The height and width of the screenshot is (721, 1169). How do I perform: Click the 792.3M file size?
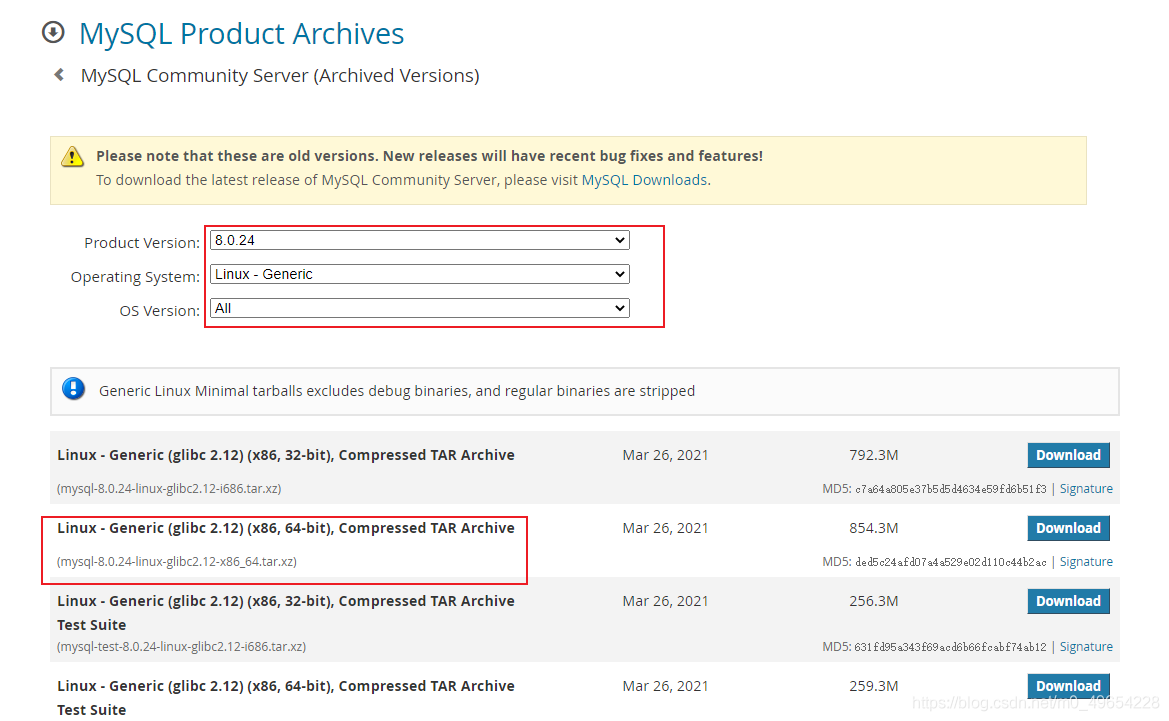[874, 455]
